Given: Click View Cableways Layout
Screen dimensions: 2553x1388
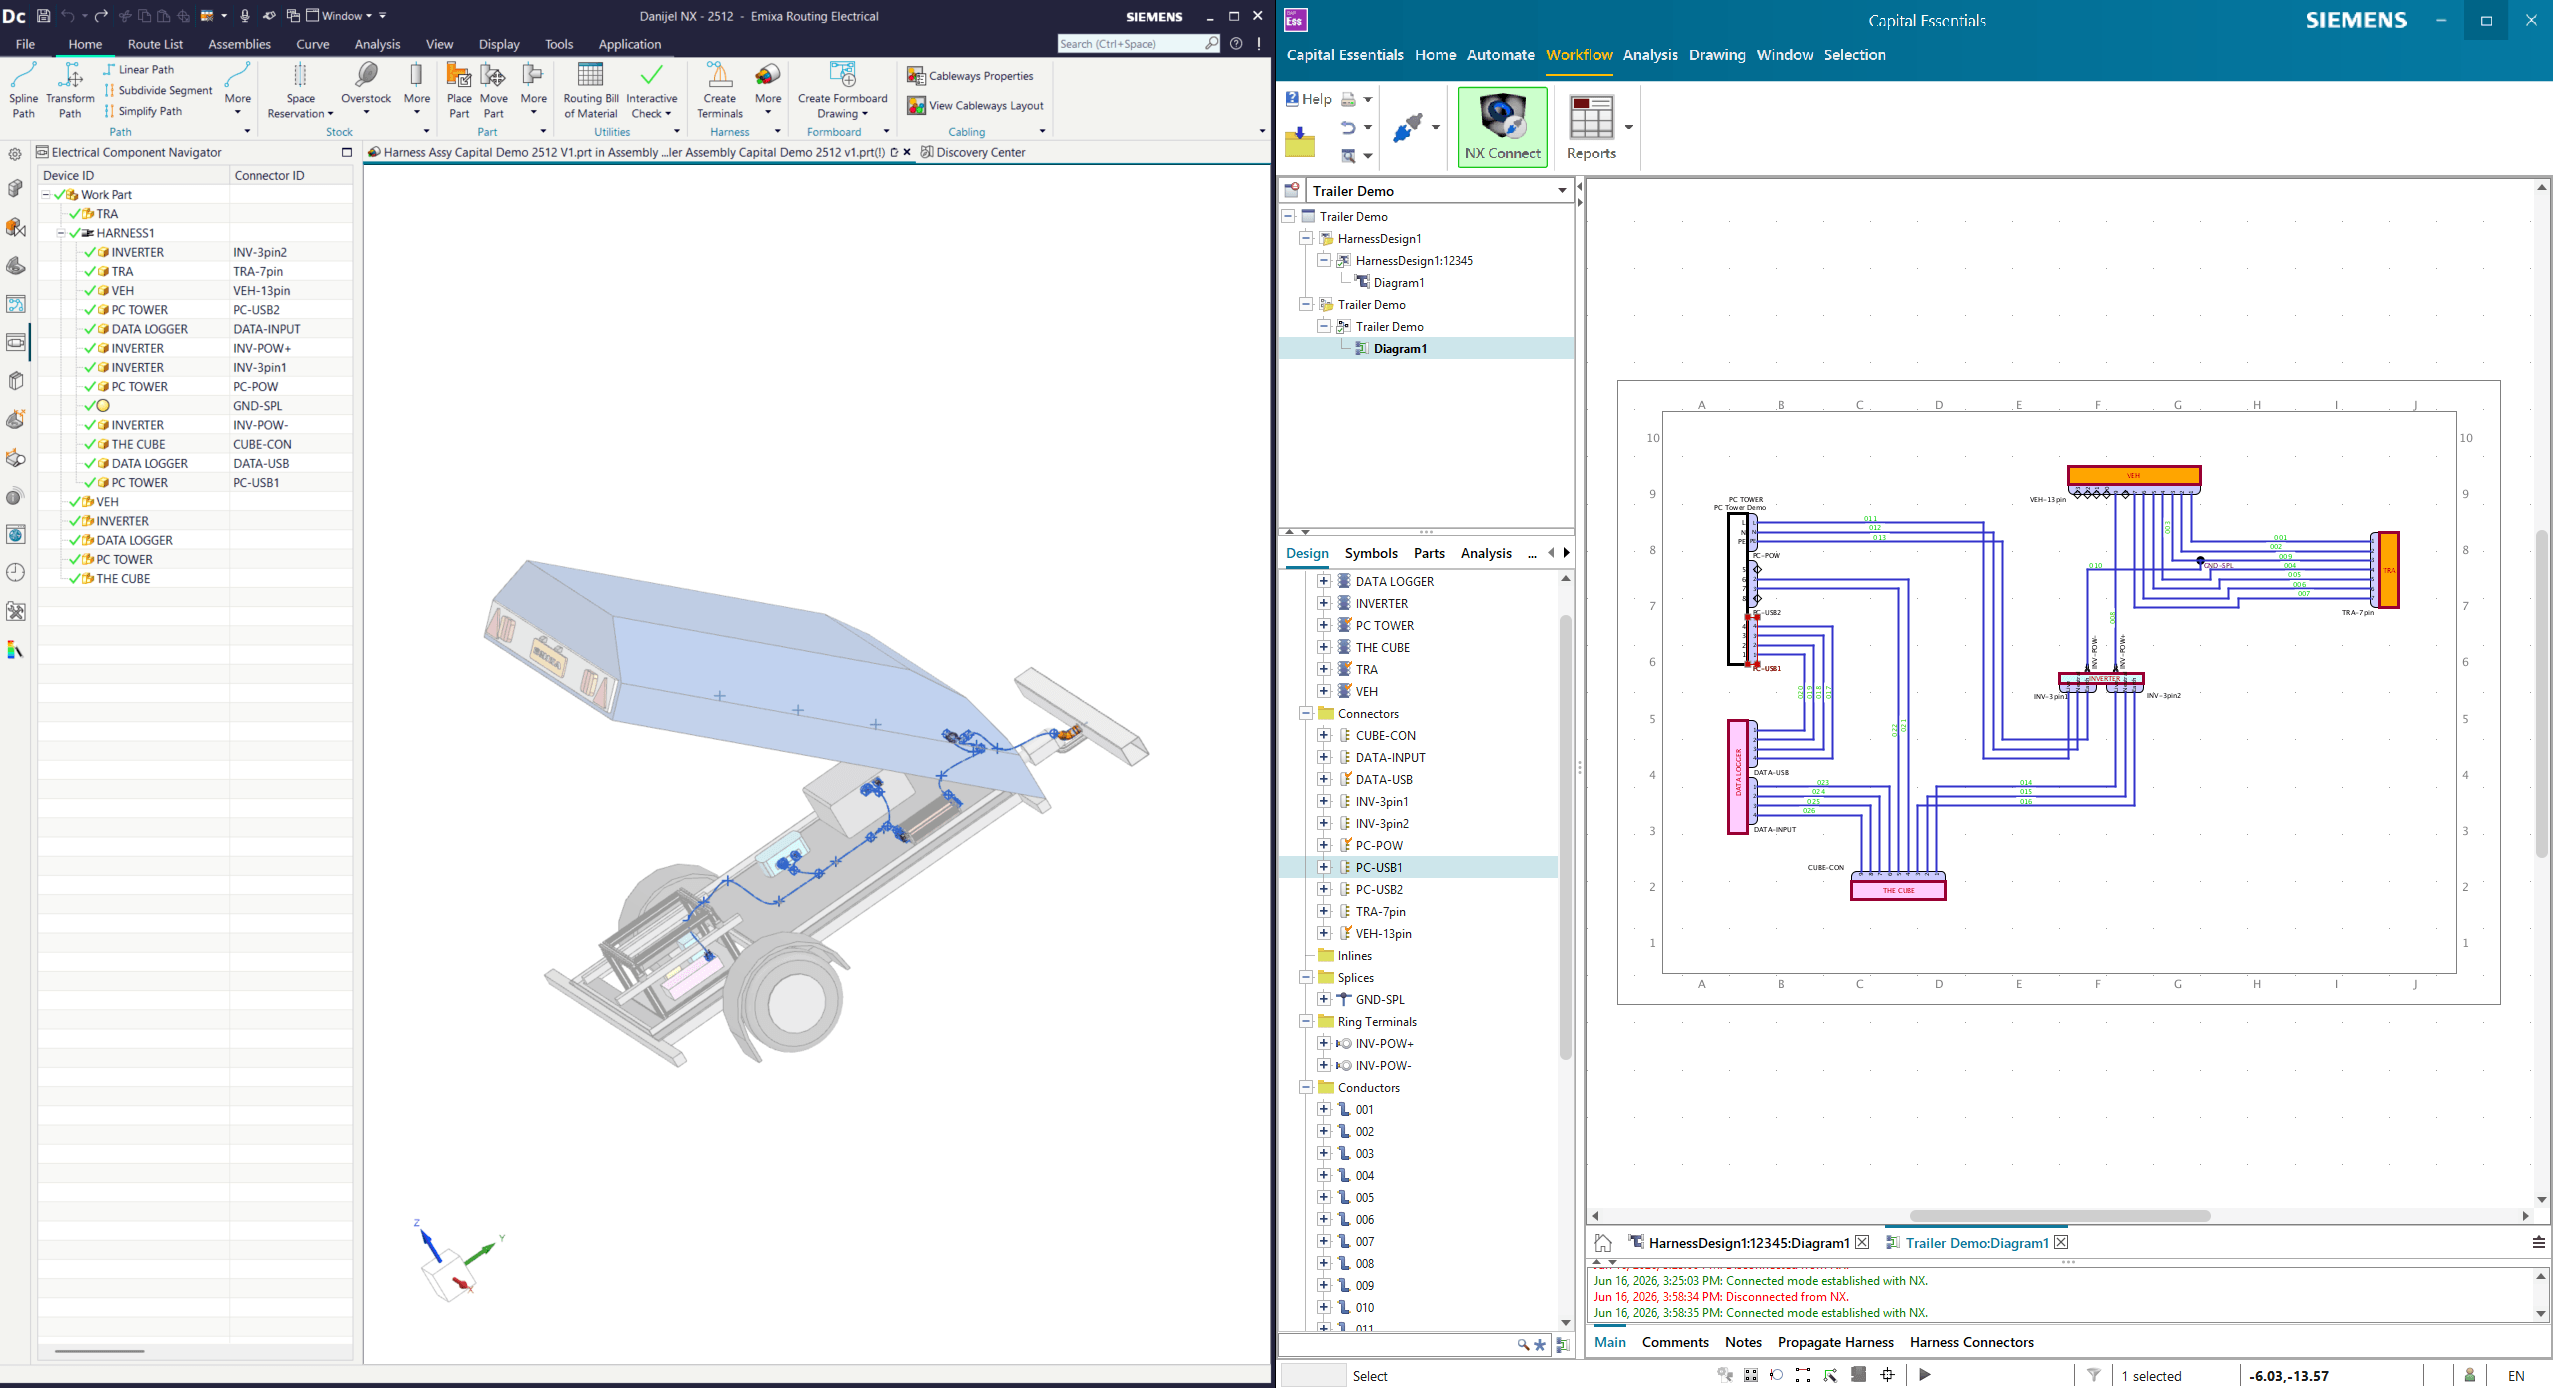Looking at the screenshot, I should [975, 106].
